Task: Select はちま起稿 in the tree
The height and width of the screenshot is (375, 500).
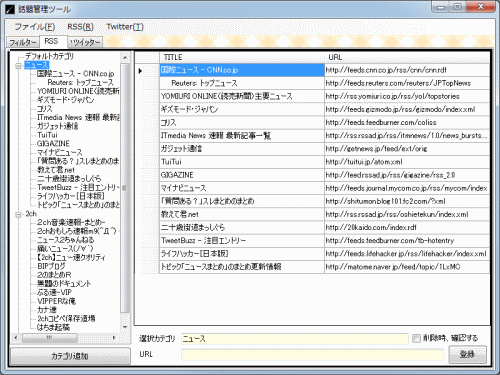Action: tap(53, 327)
